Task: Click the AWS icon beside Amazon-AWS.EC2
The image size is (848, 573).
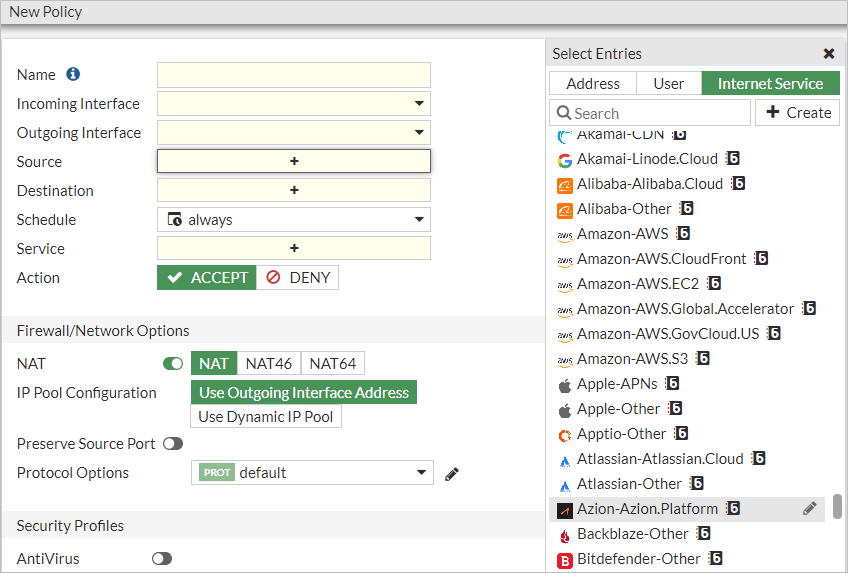Action: tap(565, 285)
